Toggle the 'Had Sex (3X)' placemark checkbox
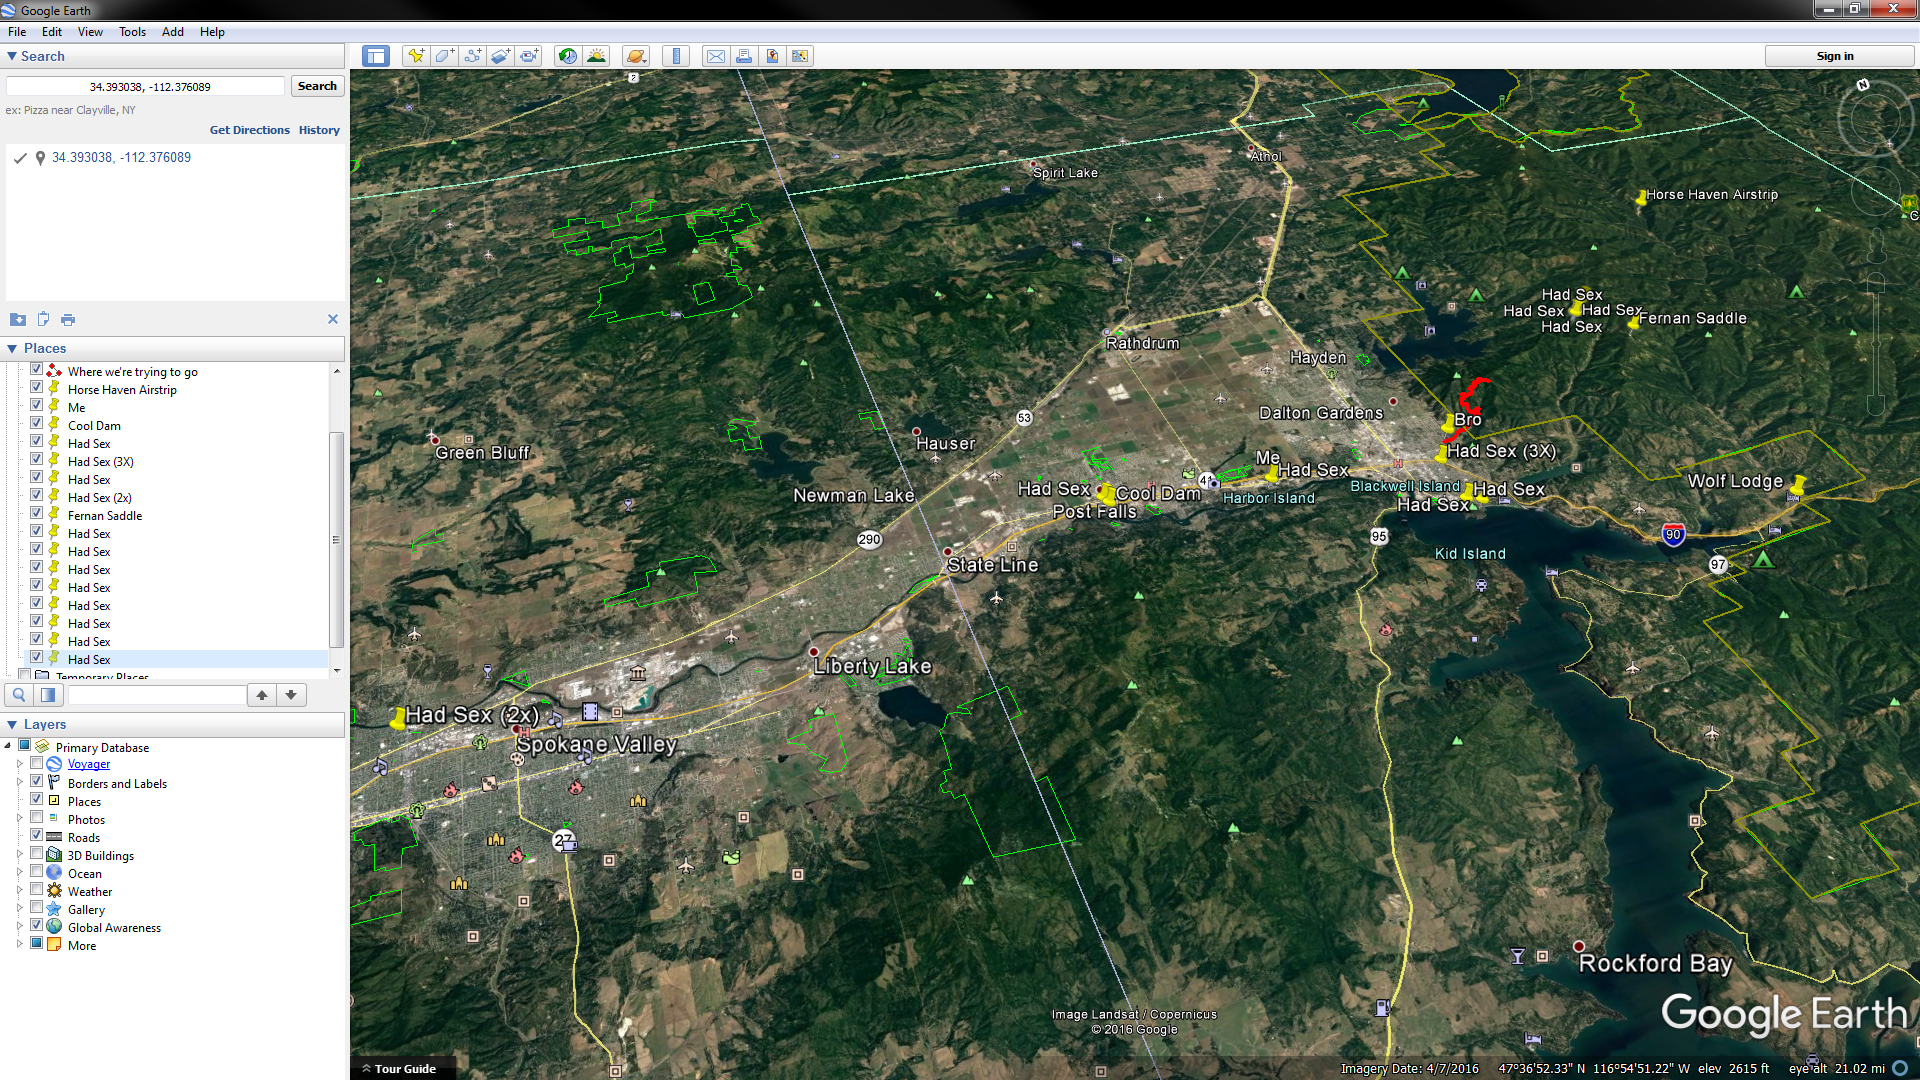 [36, 459]
